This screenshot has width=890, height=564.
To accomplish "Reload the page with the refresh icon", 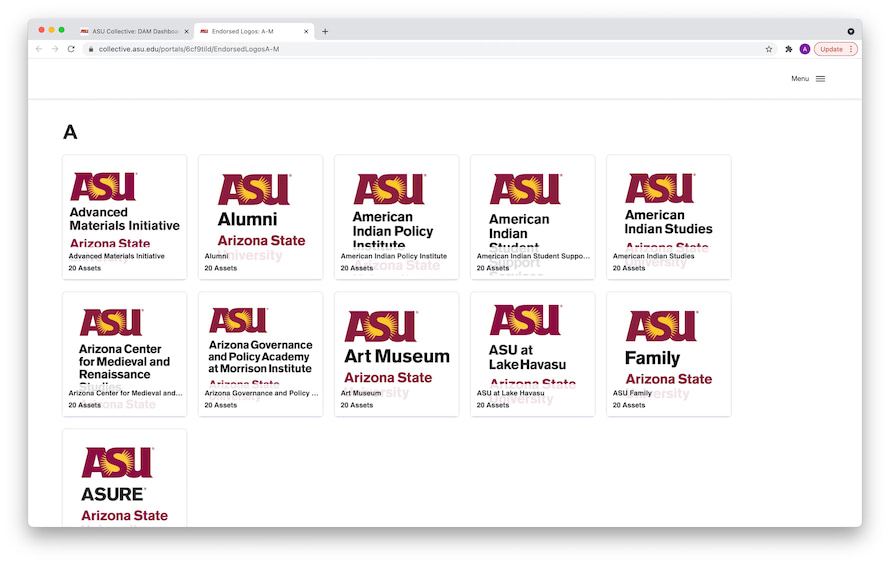I will [x=71, y=49].
